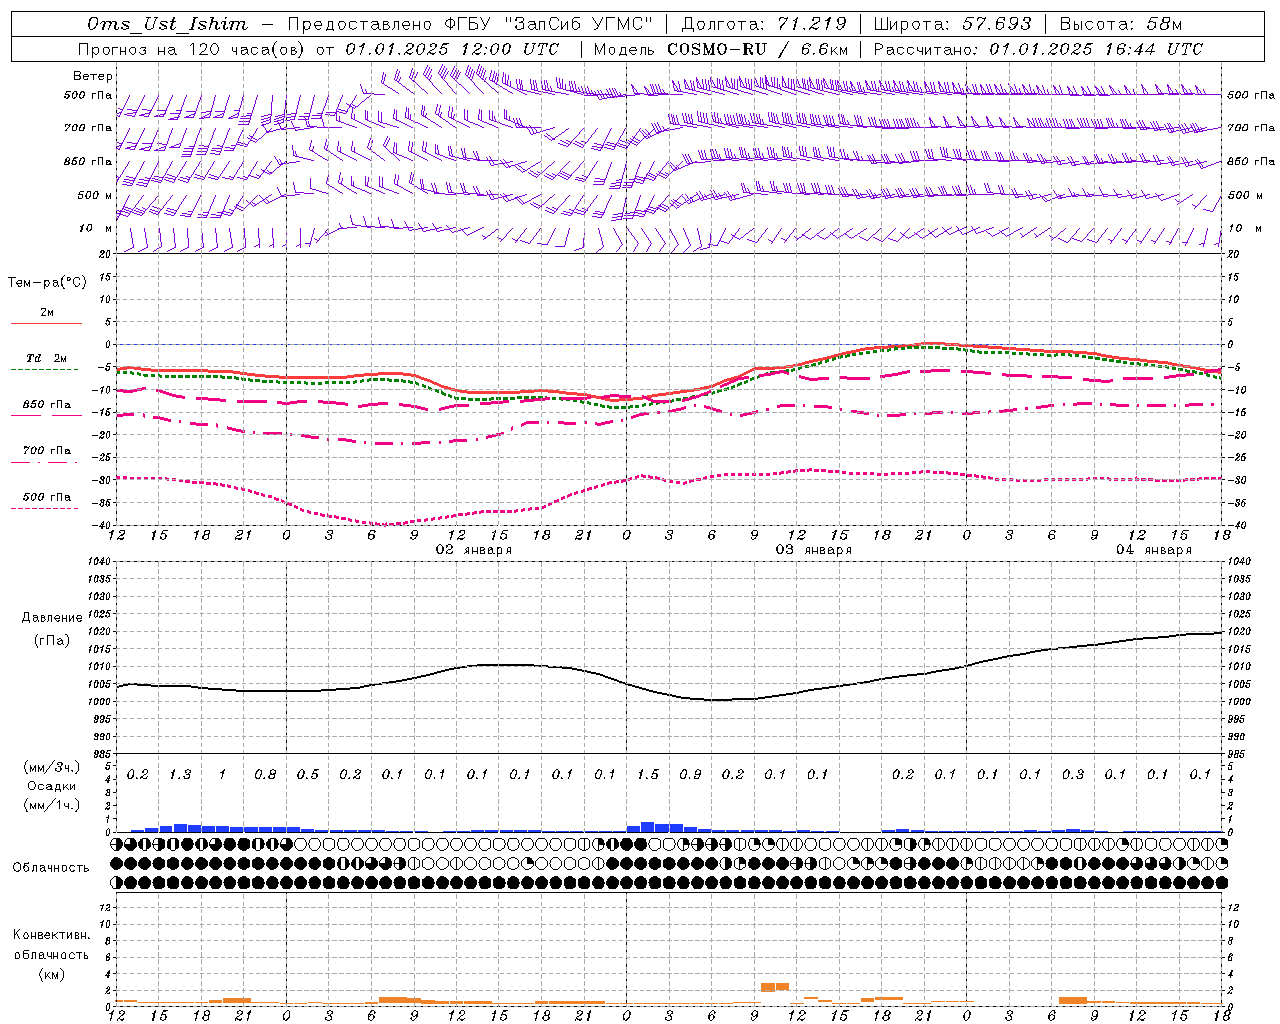
Task: Click the Ветер wind panel label
Action: click(x=93, y=76)
